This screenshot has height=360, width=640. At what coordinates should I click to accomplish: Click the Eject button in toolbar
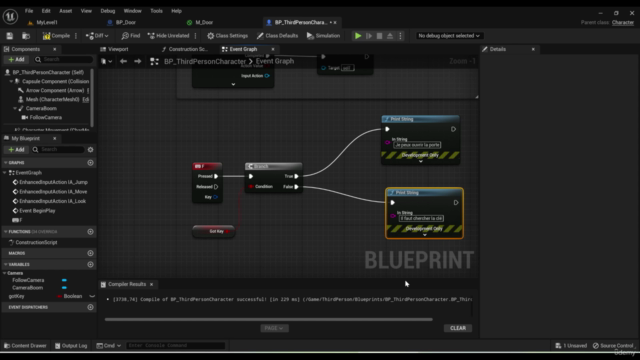[x=390, y=36]
